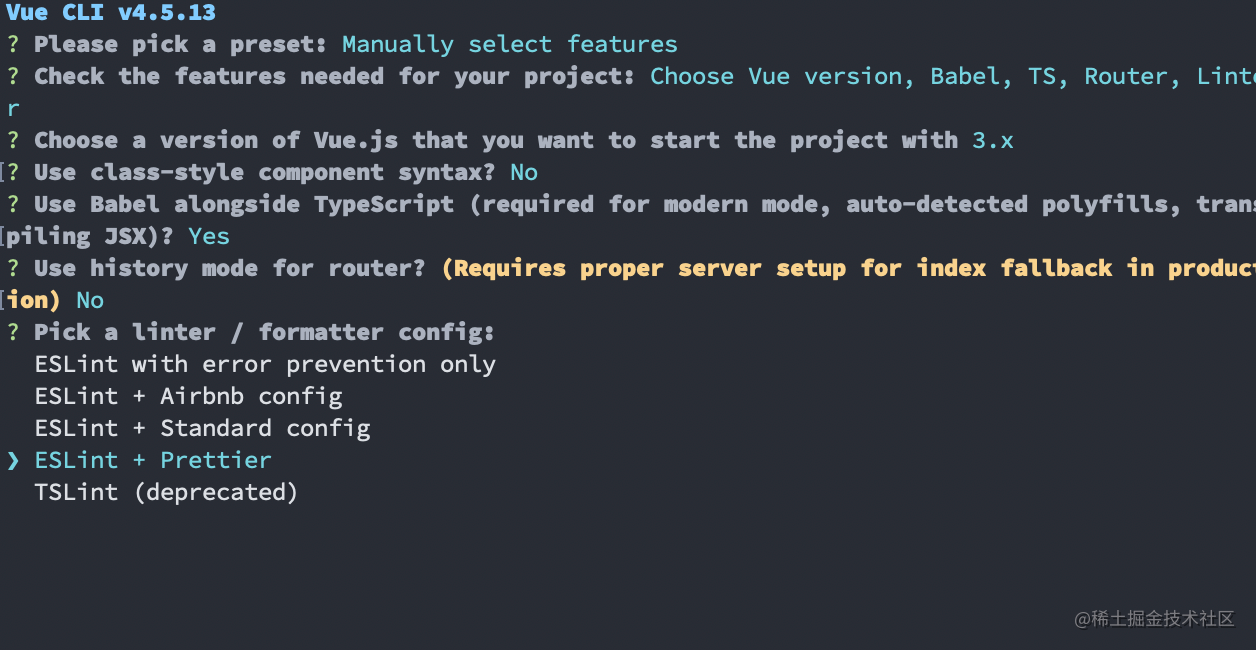
Task: Click the Manually select features answer
Action: [x=510, y=44]
